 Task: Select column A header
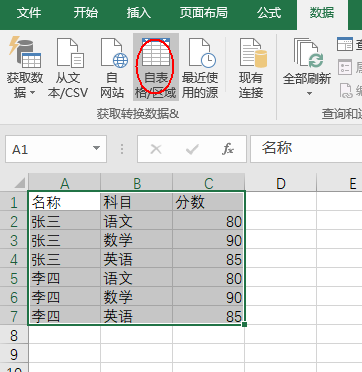(x=64, y=183)
